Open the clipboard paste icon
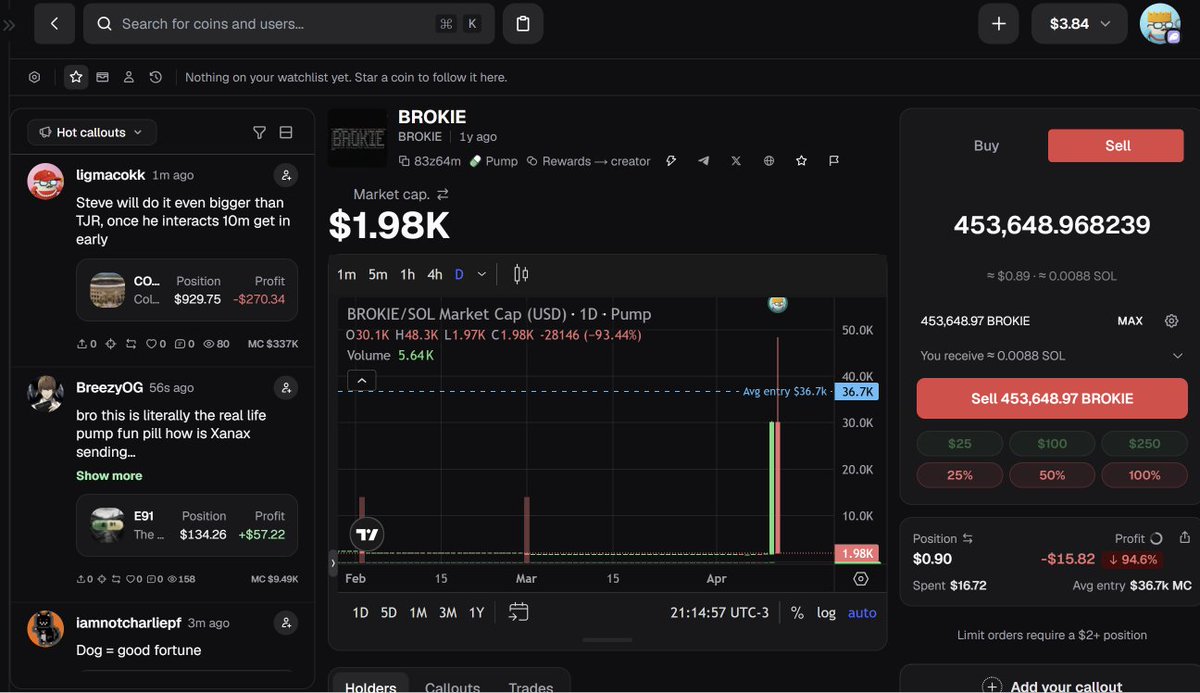Viewport: 1200px width, 693px height. tap(523, 24)
